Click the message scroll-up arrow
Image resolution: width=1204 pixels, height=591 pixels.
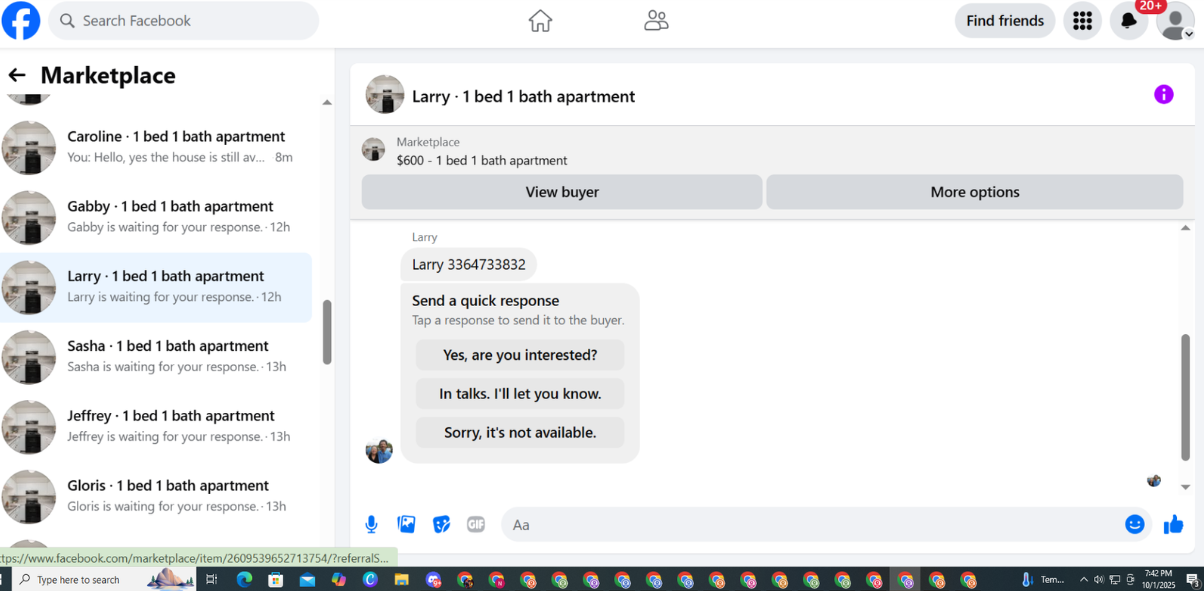click(x=1186, y=228)
